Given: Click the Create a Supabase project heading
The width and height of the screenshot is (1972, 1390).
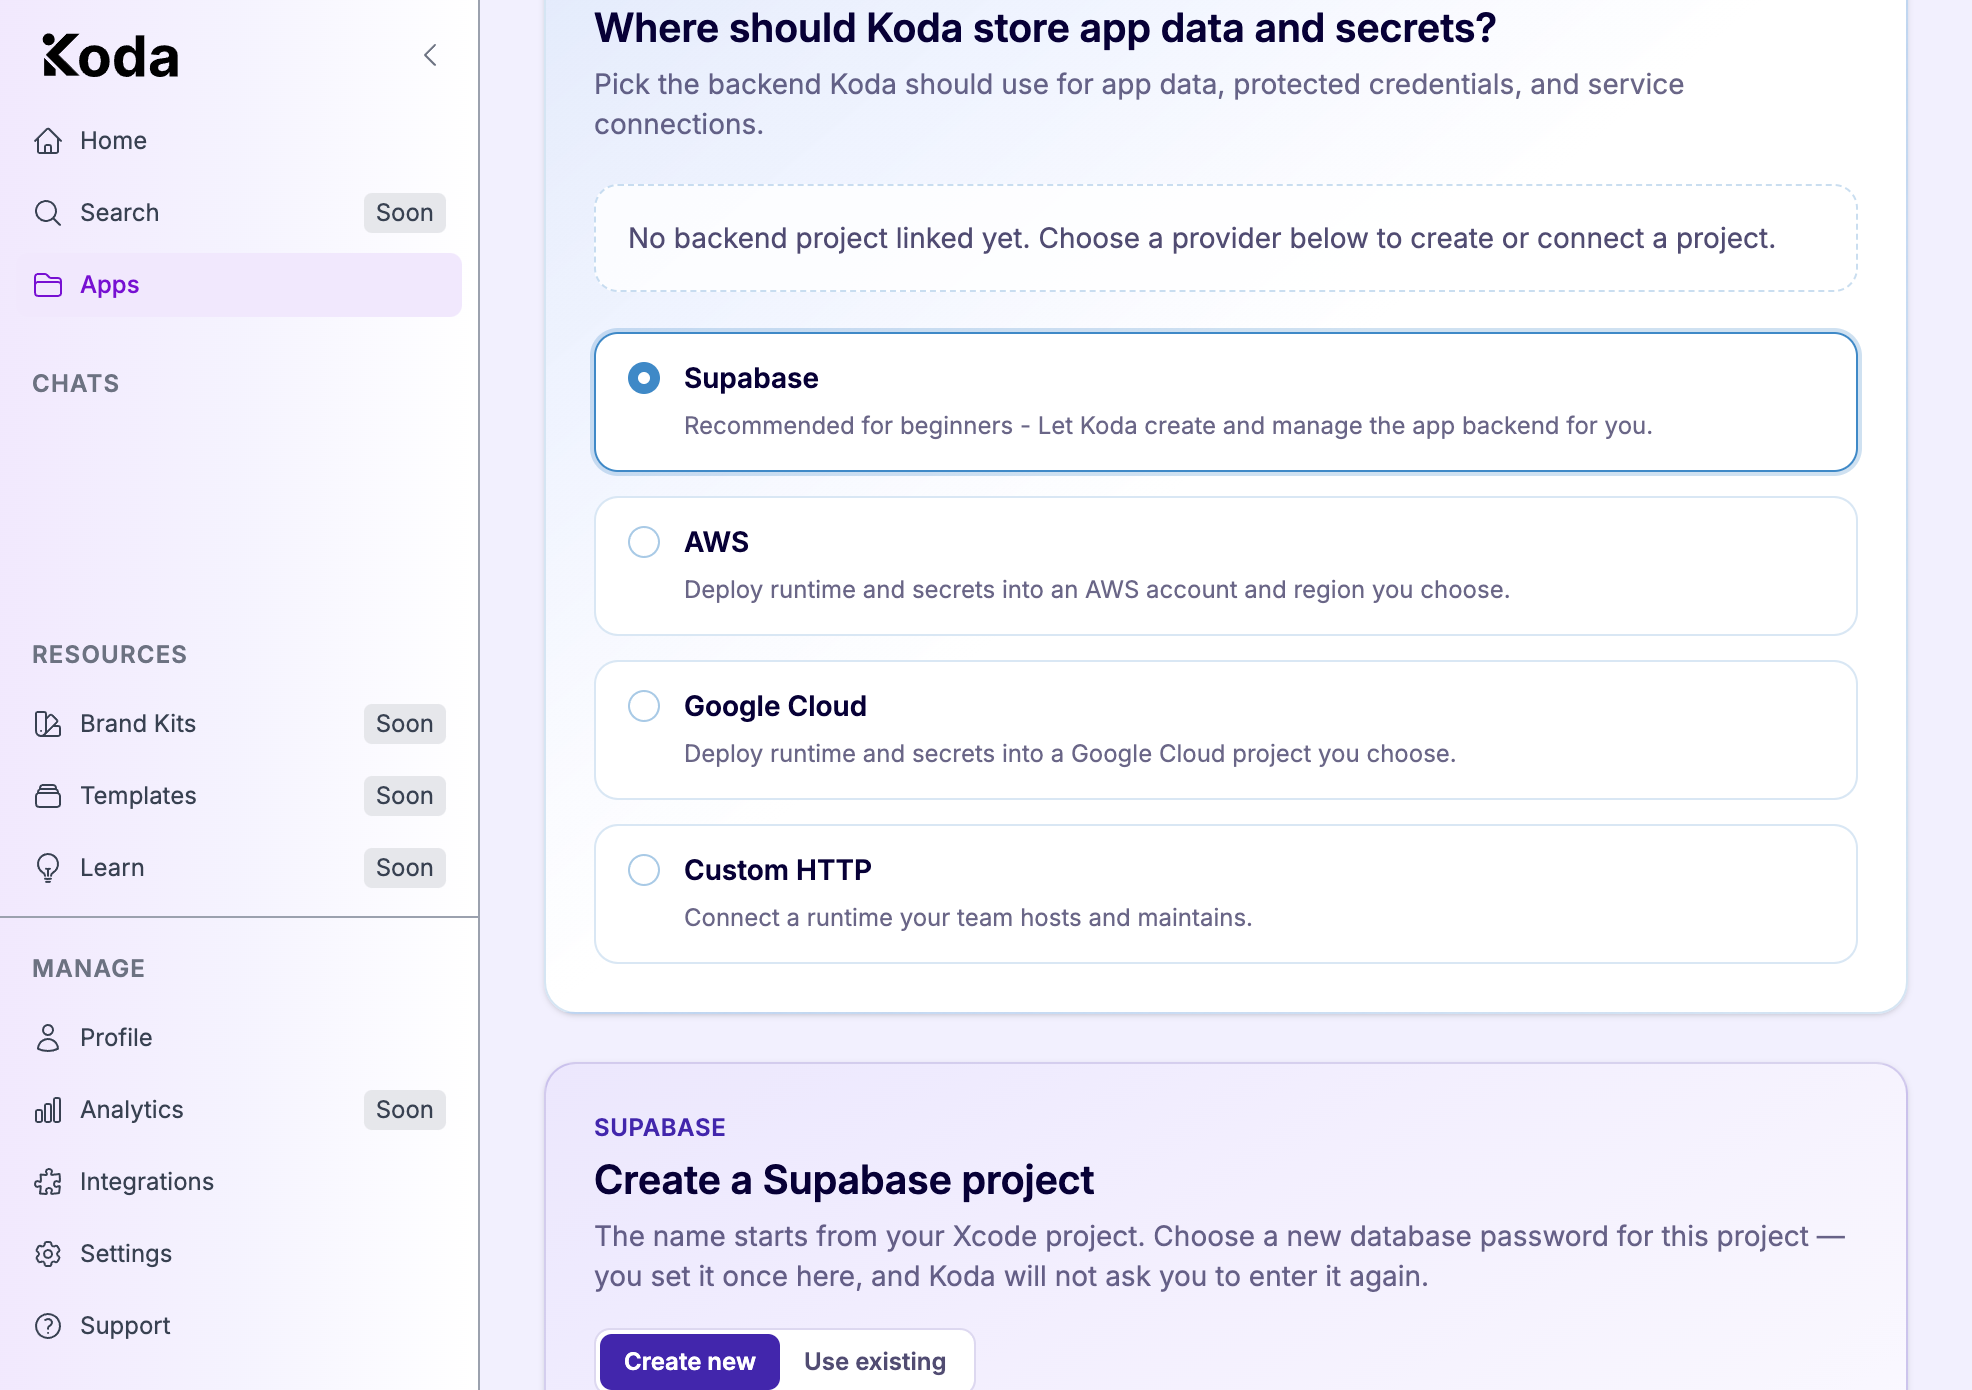Looking at the screenshot, I should click(x=844, y=1180).
